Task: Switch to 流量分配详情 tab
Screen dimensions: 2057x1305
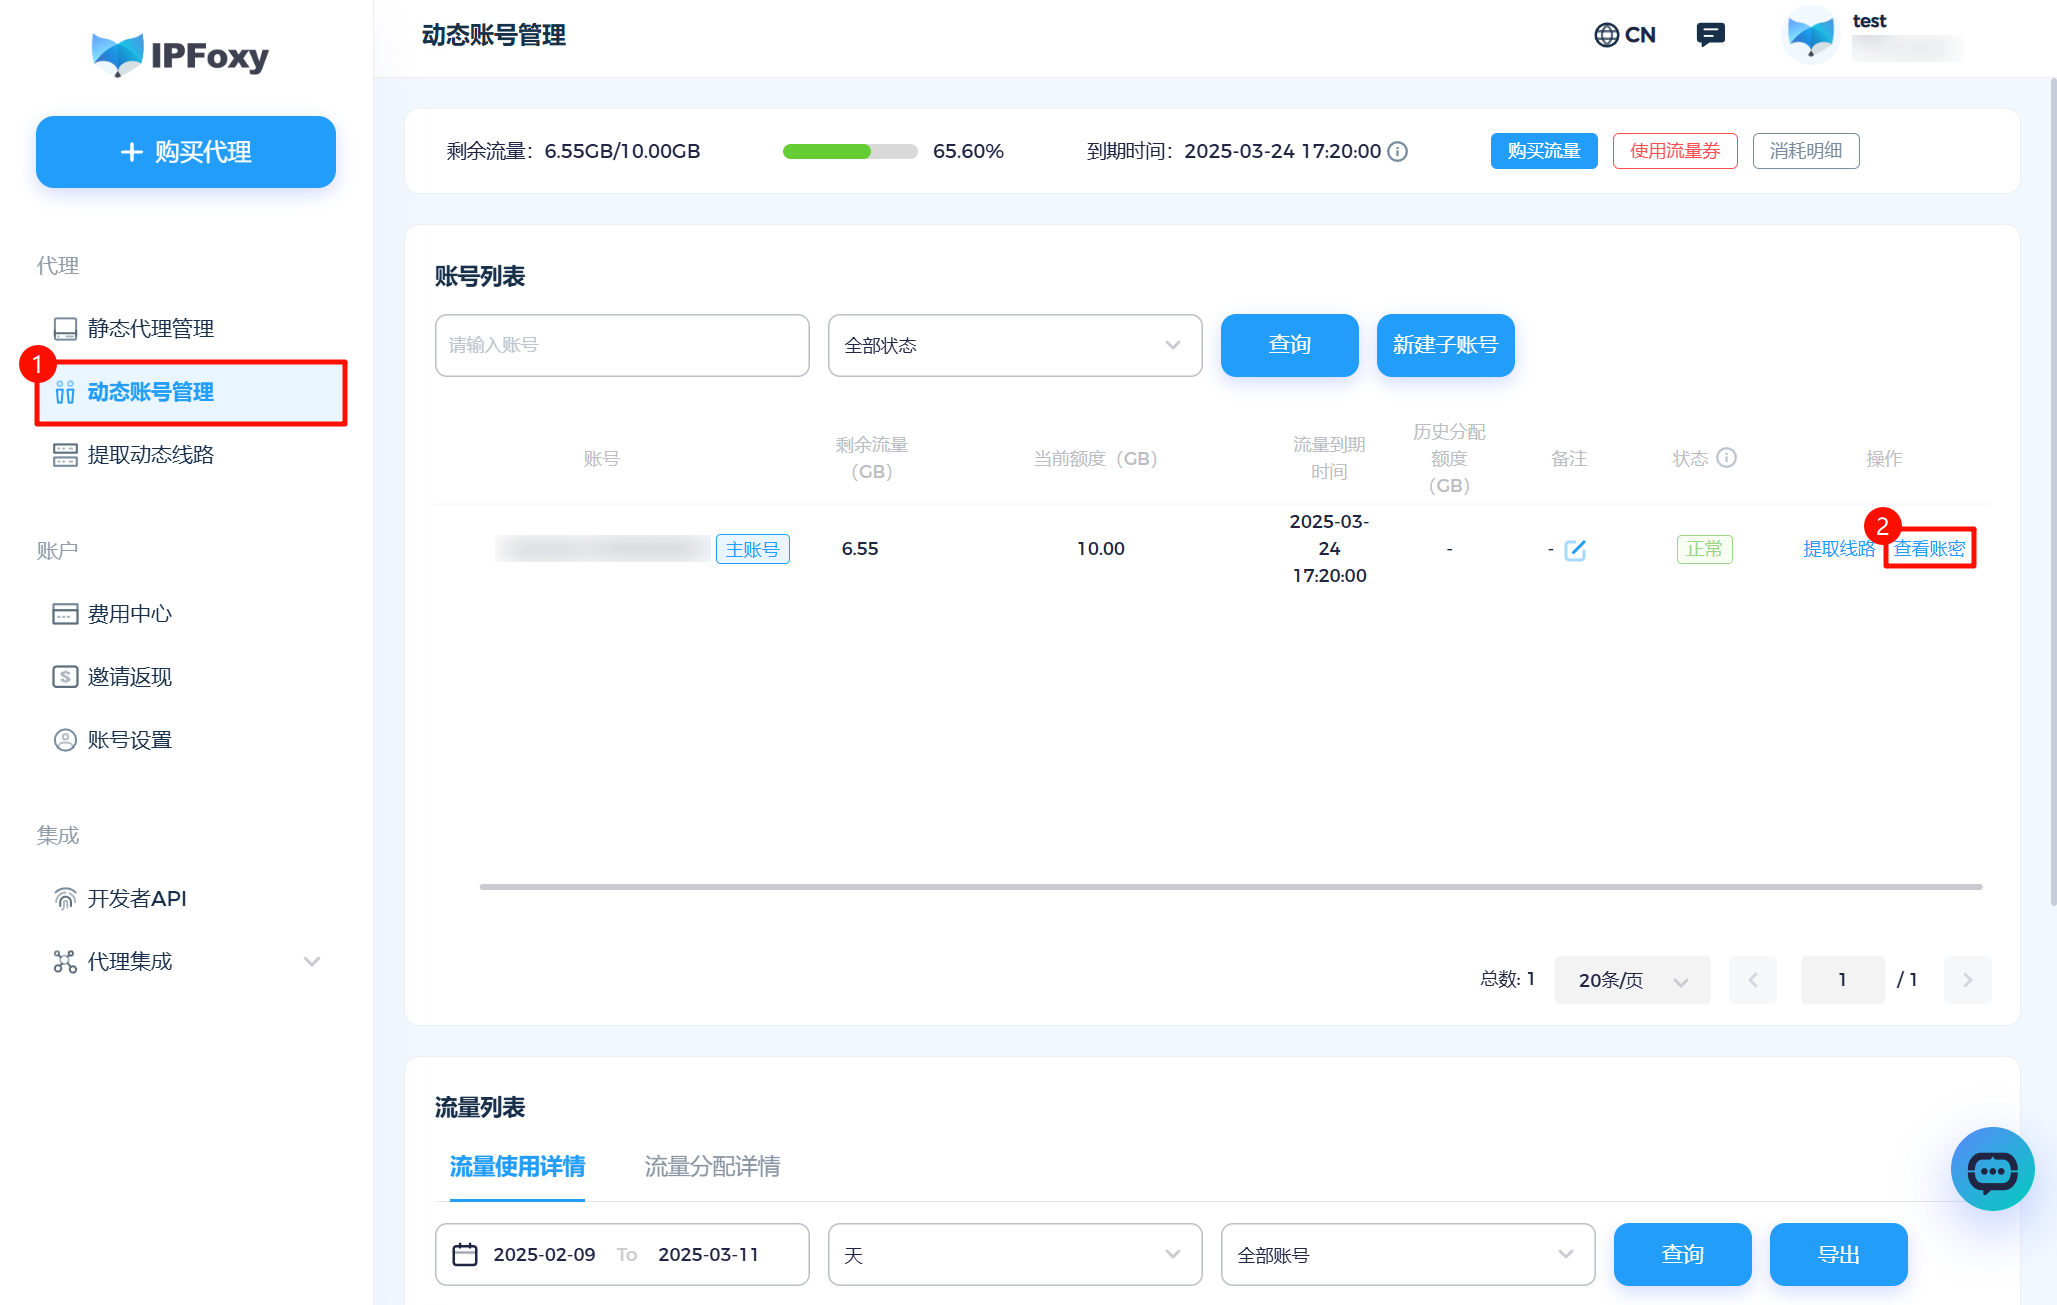Action: click(712, 1166)
